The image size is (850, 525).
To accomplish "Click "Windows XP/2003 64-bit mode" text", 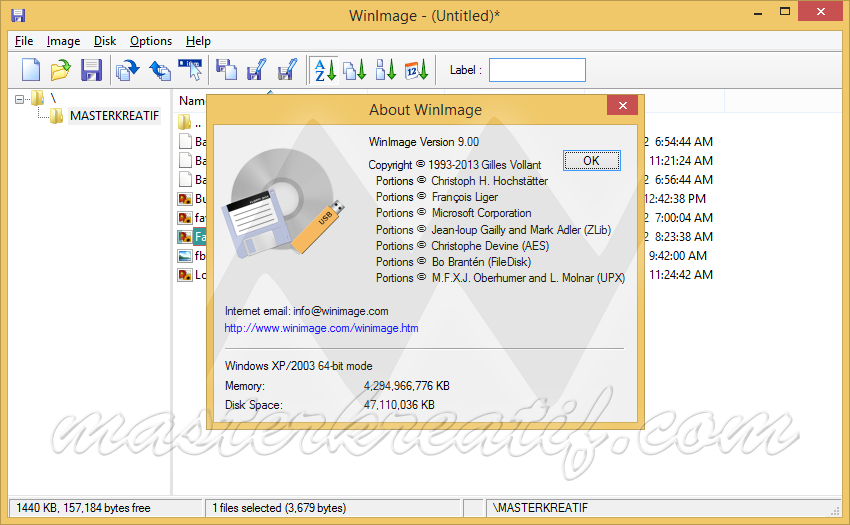I will tap(299, 366).
